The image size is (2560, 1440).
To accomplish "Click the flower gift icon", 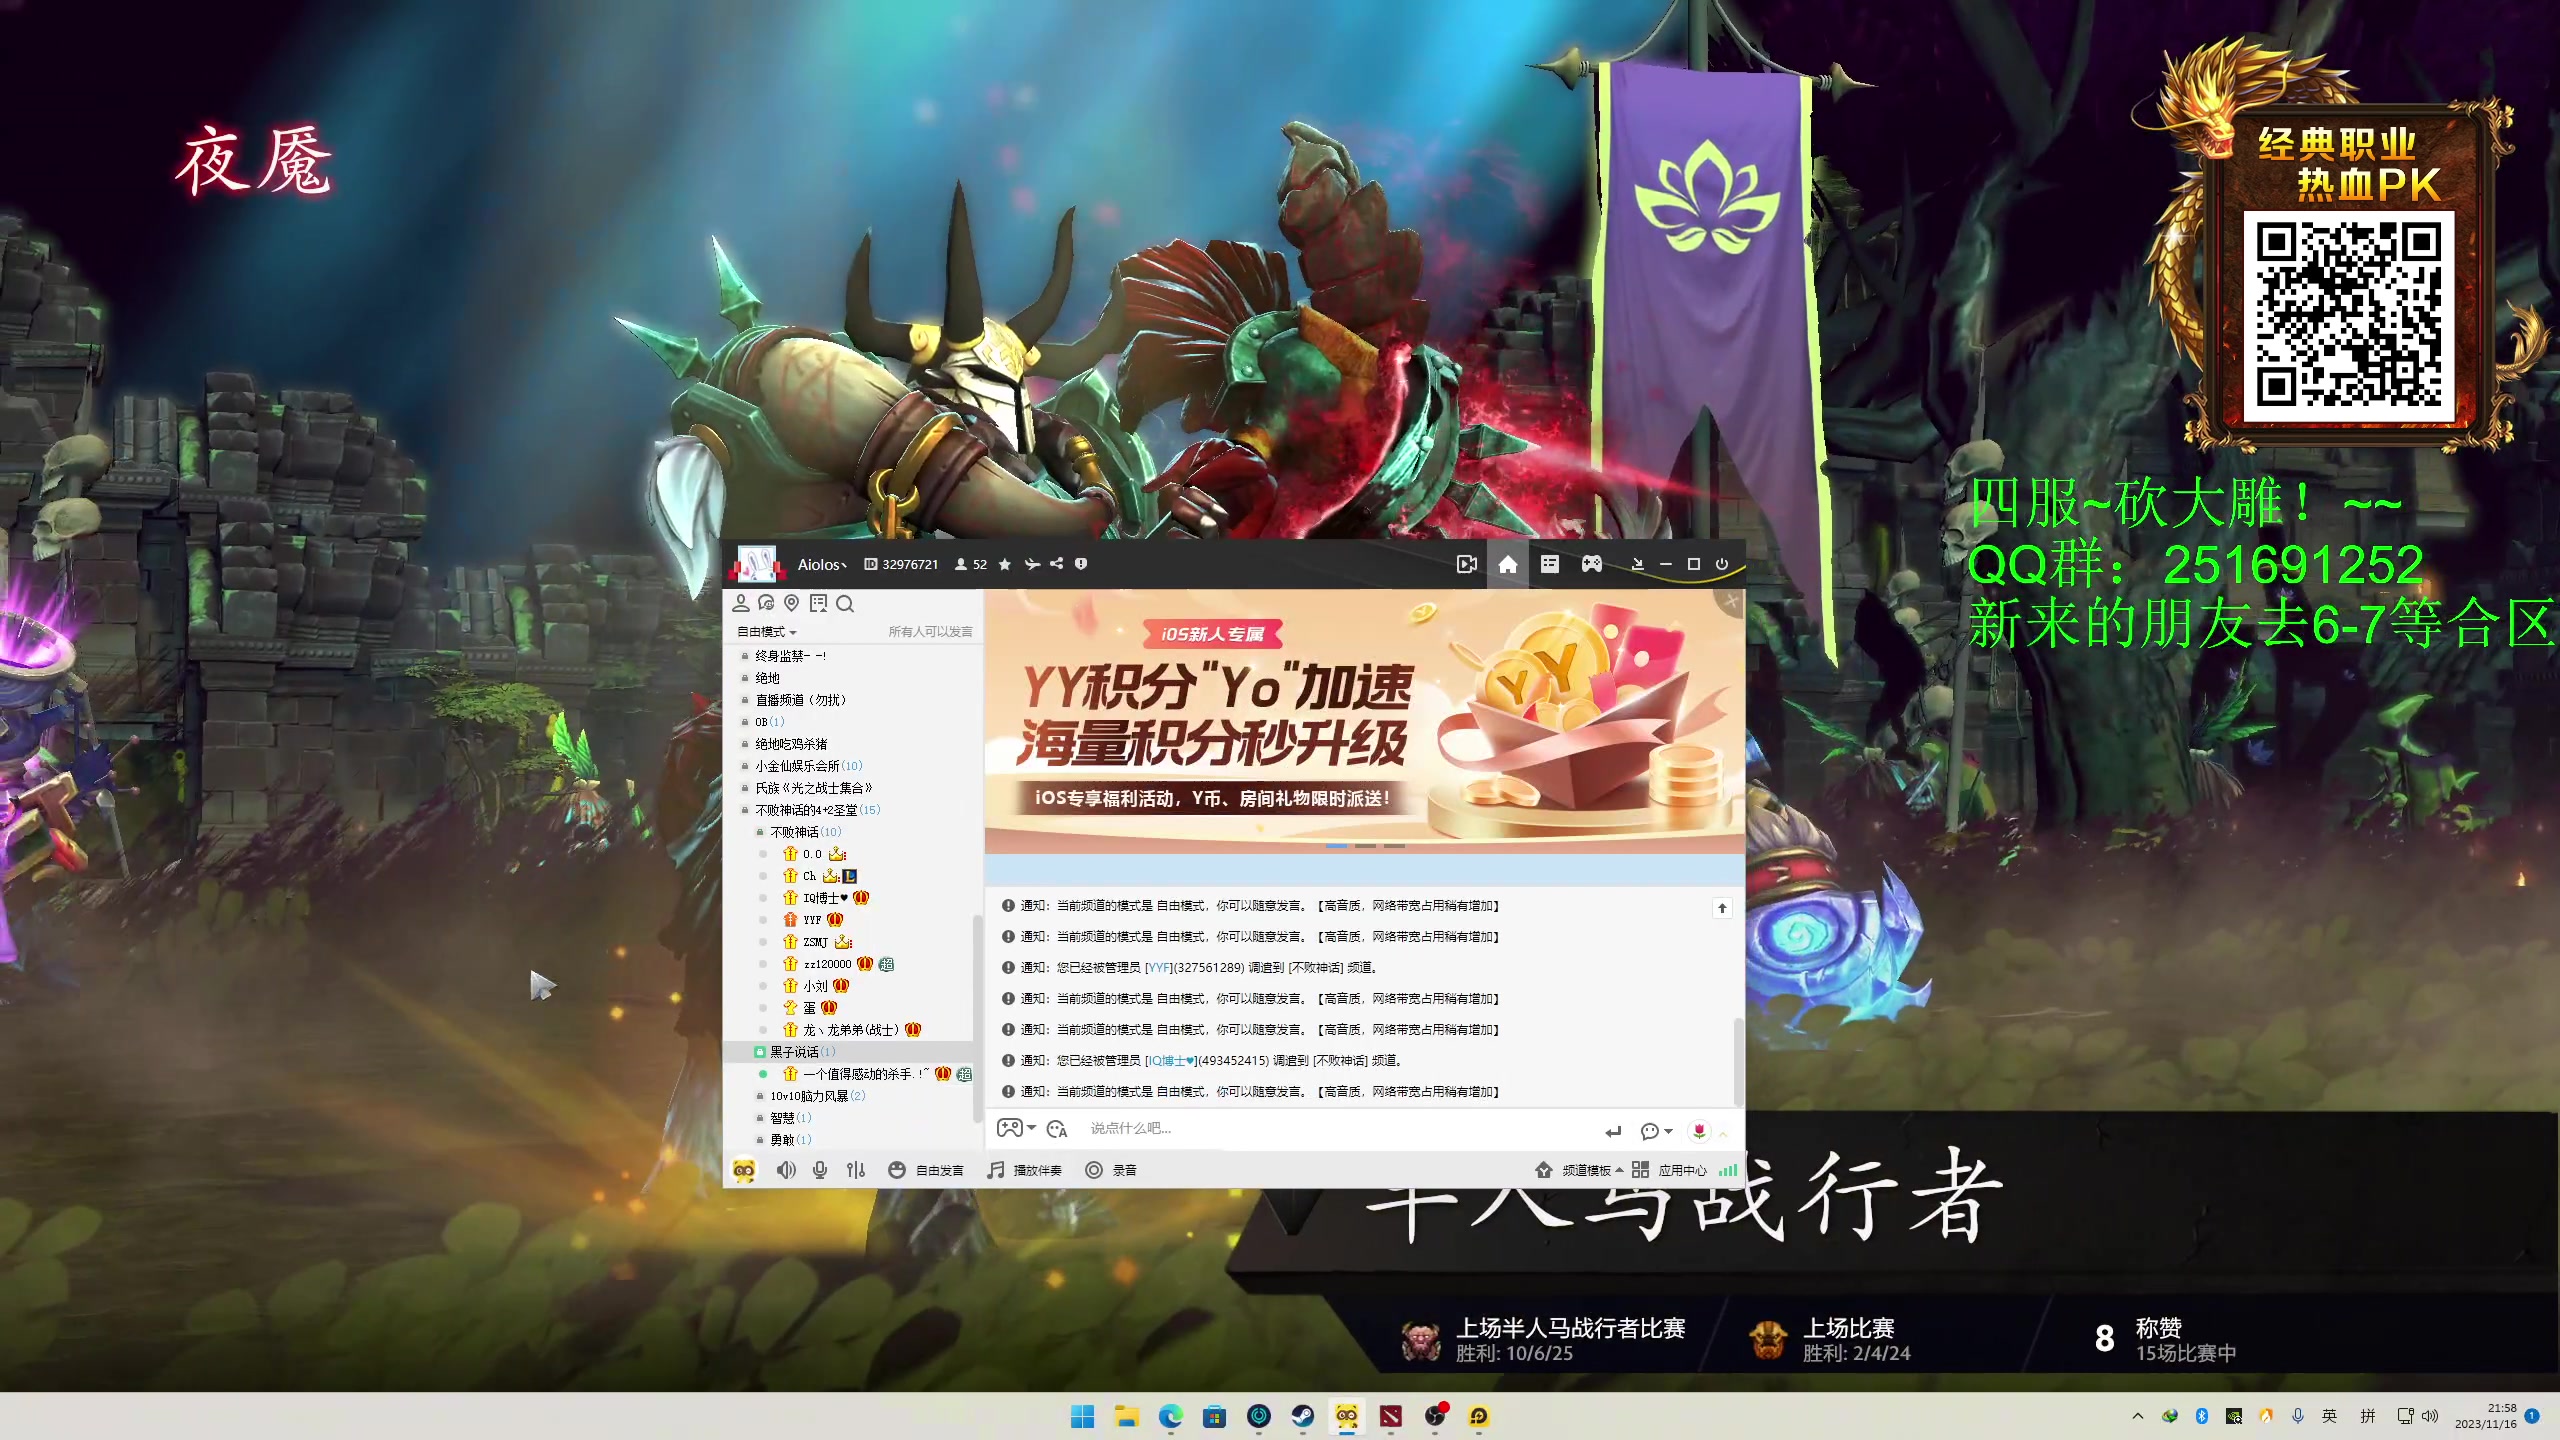I will 1700,1131.
